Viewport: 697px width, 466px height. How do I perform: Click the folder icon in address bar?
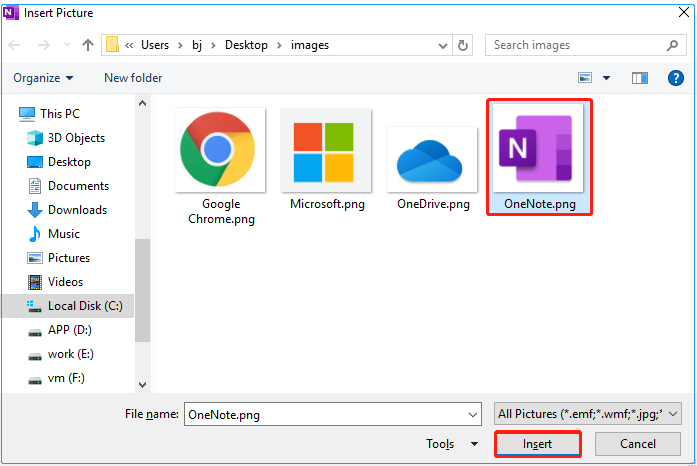coord(112,44)
